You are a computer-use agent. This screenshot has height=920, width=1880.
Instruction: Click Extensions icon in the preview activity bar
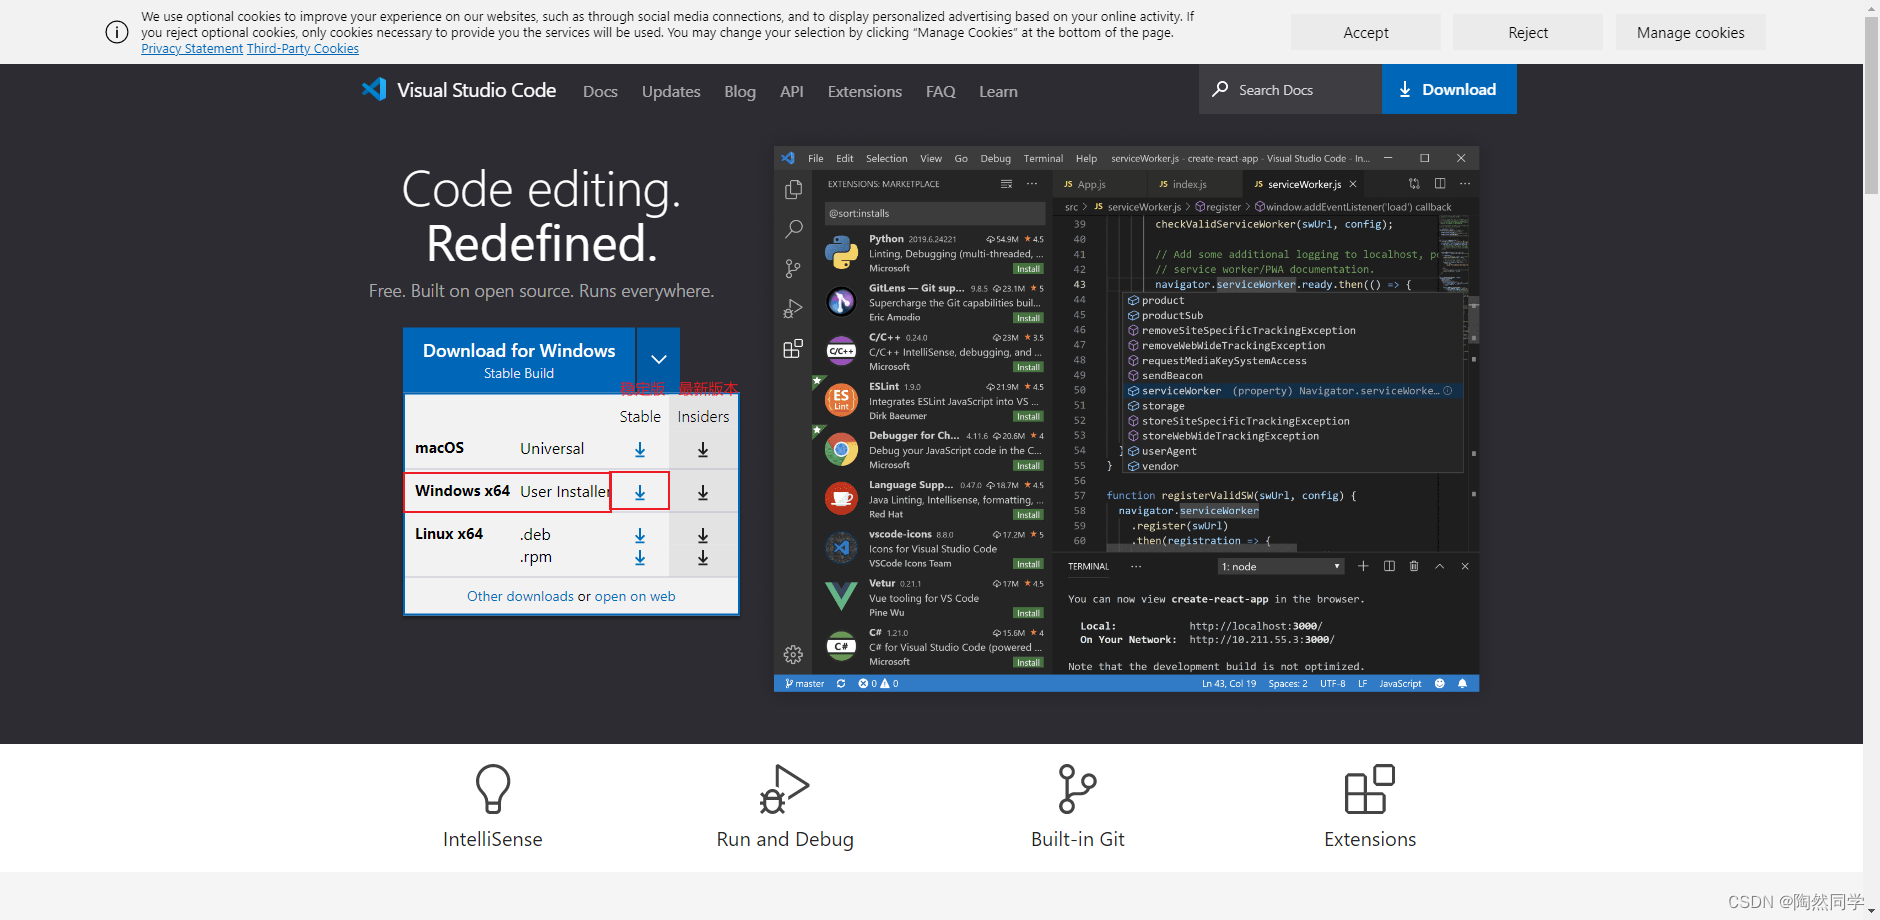pyautogui.click(x=793, y=349)
